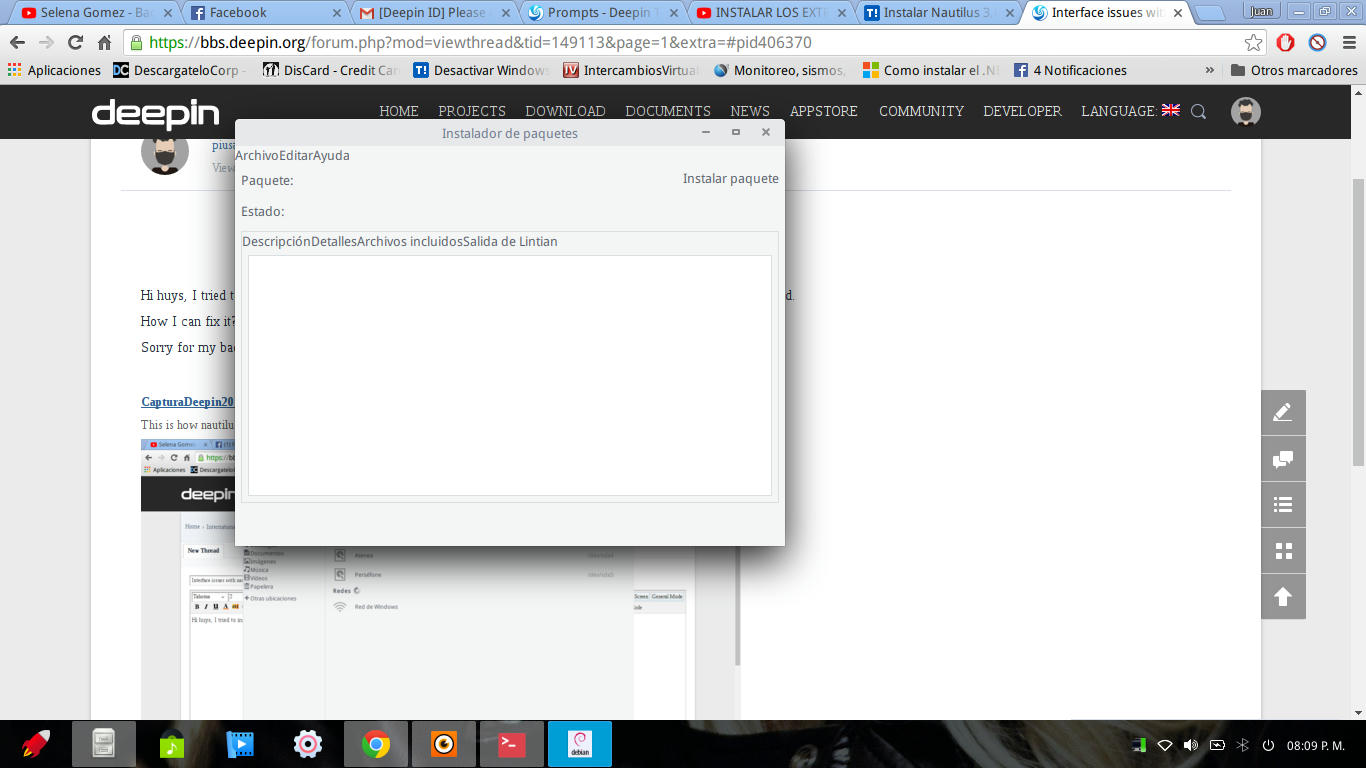The height and width of the screenshot is (768, 1366).
Task: Switch to the Facebook browser tab
Action: coord(262,13)
